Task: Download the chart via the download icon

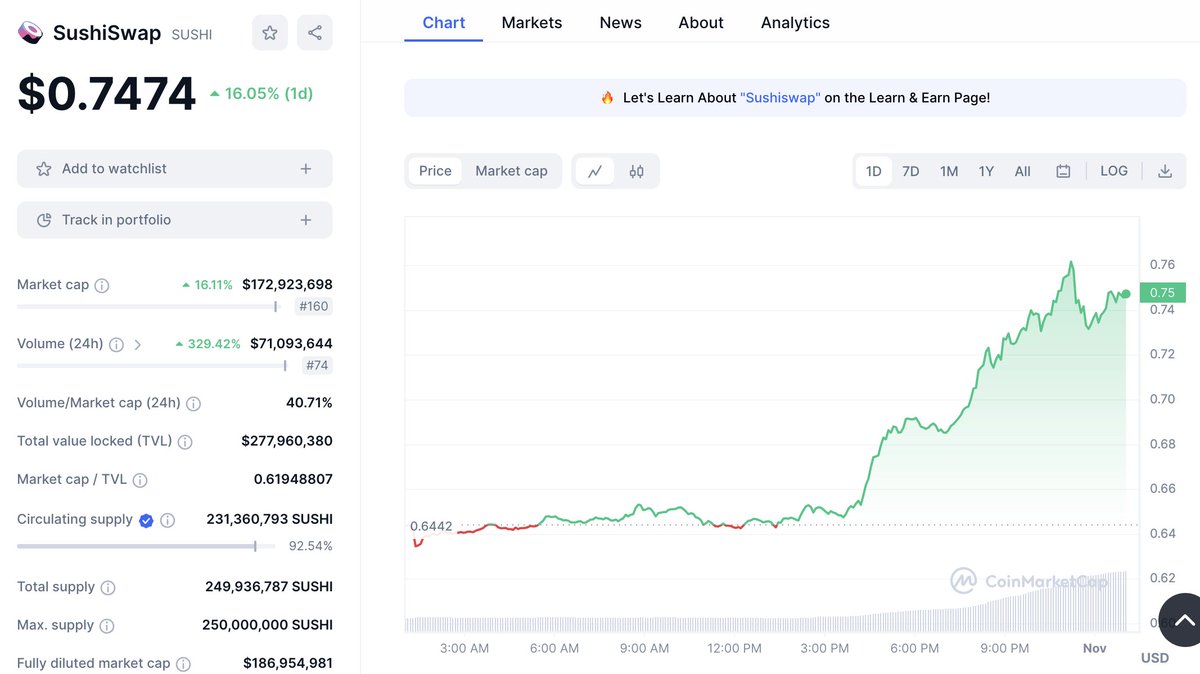Action: click(x=1164, y=170)
